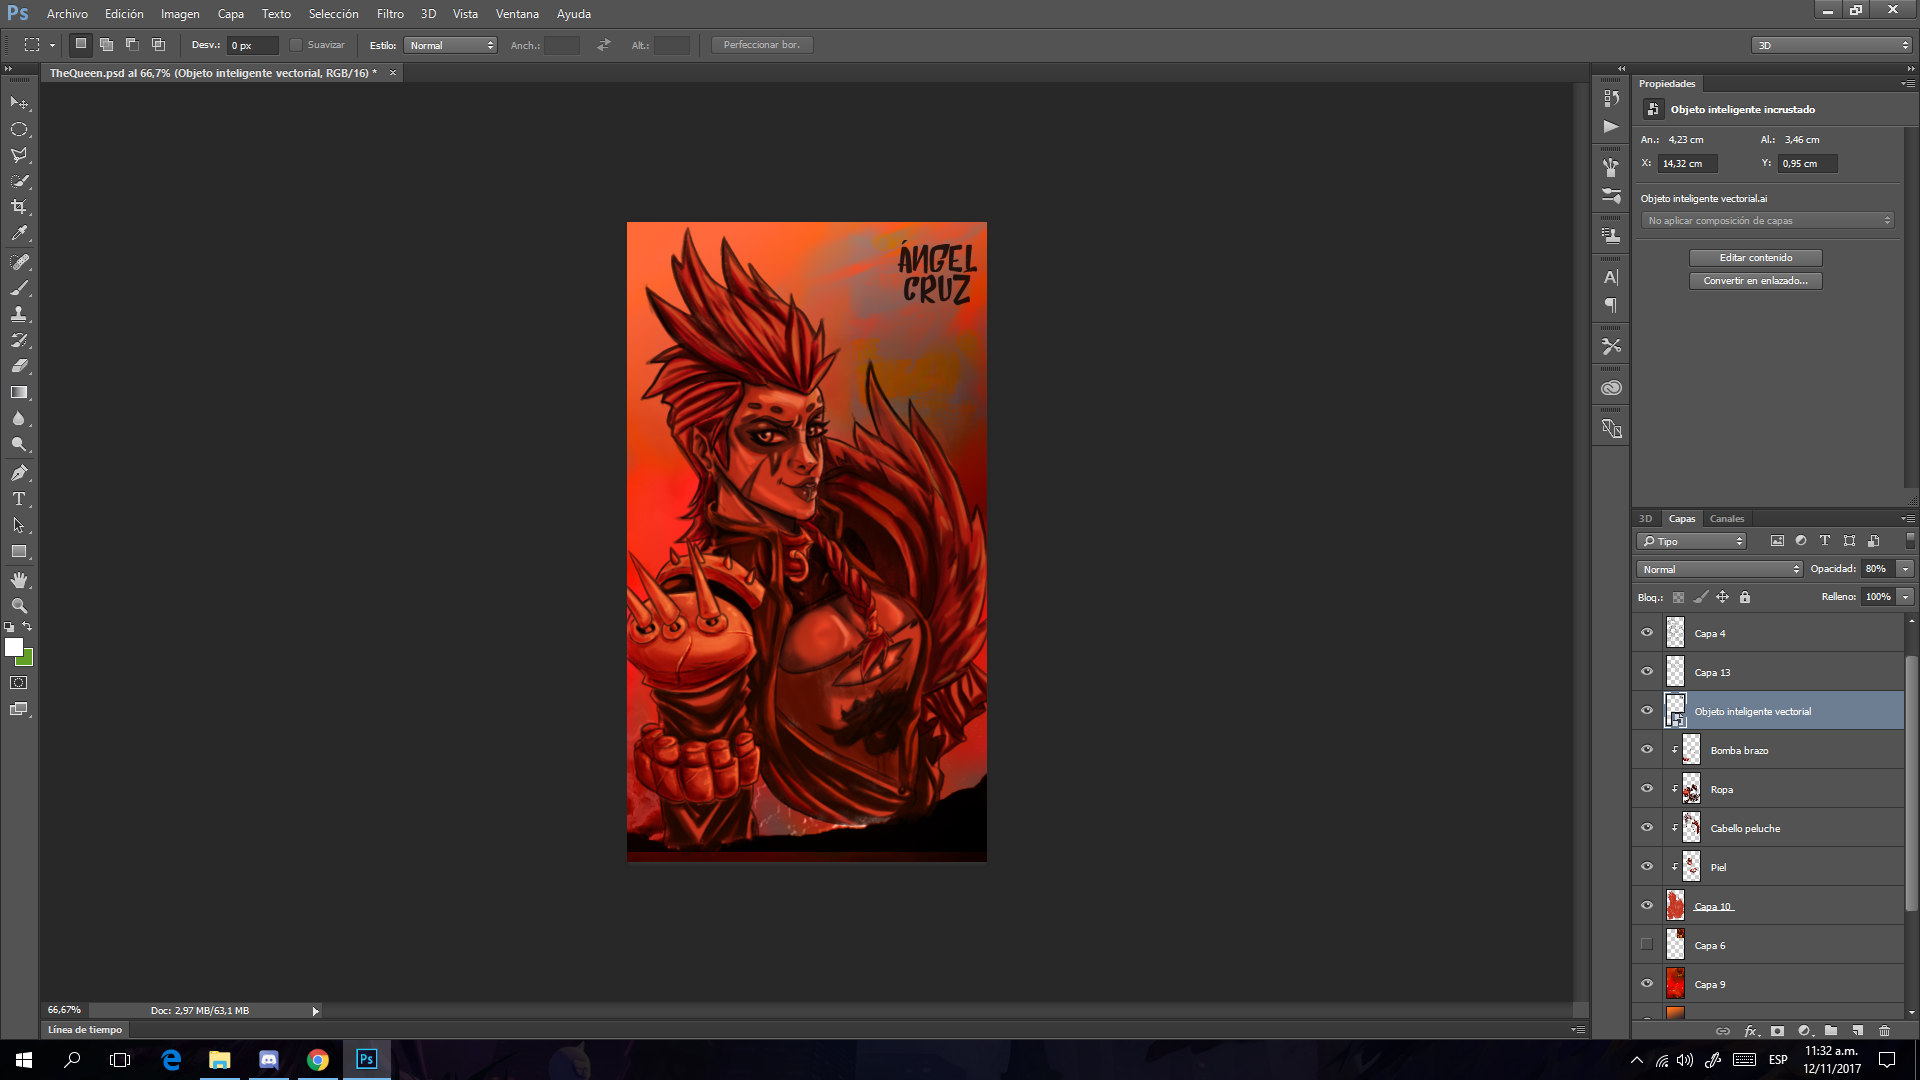Select the Path Selection tool
The width and height of the screenshot is (1920, 1080).
click(x=19, y=525)
